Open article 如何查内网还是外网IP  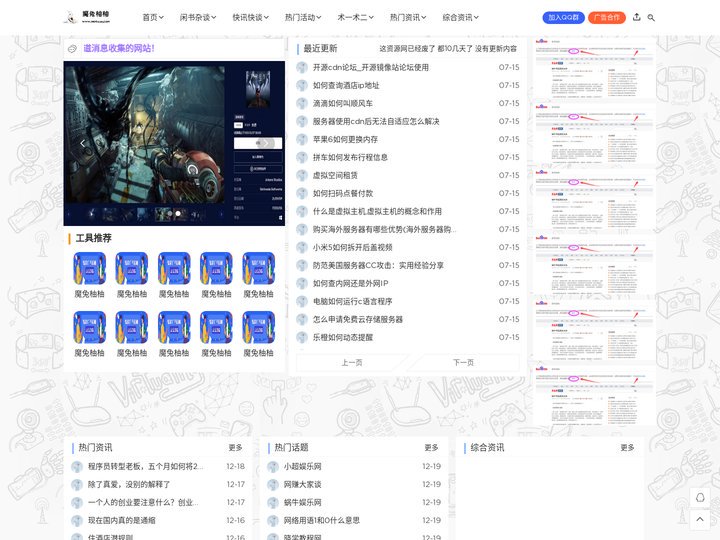tap(350, 283)
